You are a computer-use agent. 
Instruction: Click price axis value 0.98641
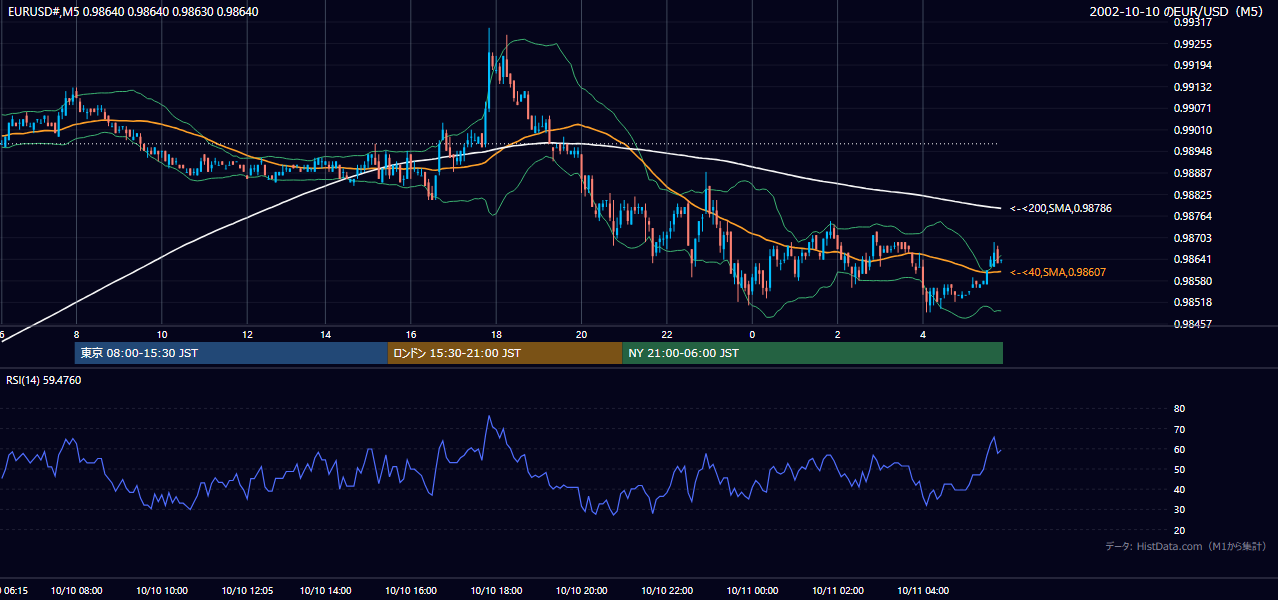[x=1191, y=259]
